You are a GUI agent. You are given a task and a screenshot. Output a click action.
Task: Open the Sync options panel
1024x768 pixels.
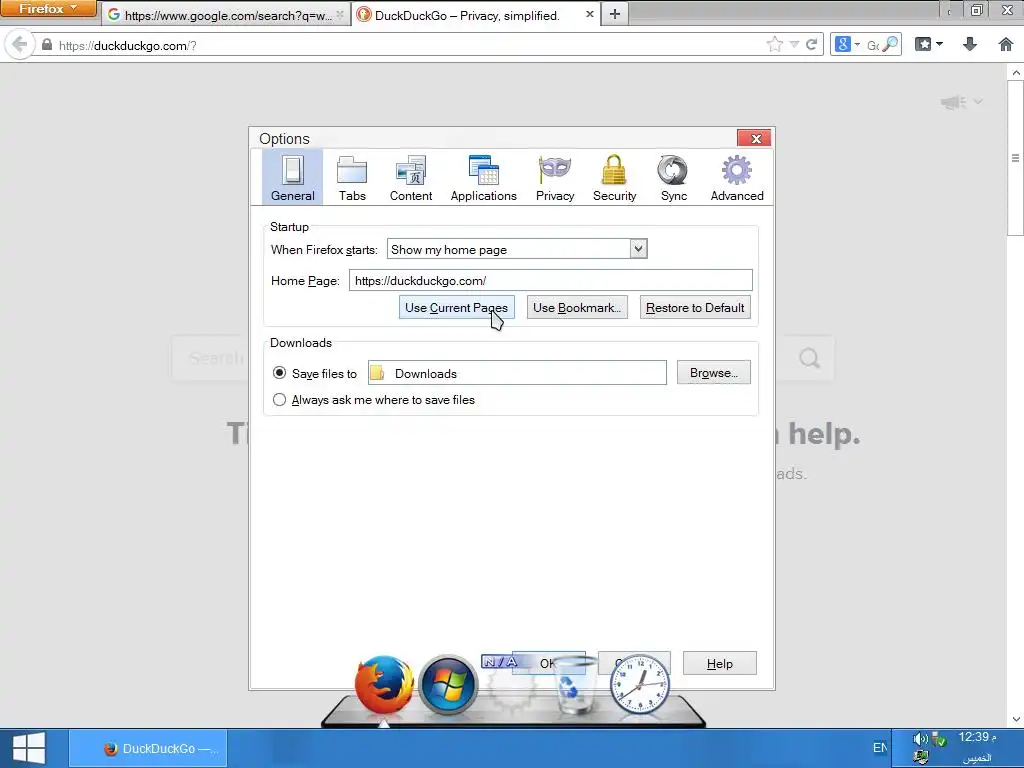pyautogui.click(x=673, y=178)
